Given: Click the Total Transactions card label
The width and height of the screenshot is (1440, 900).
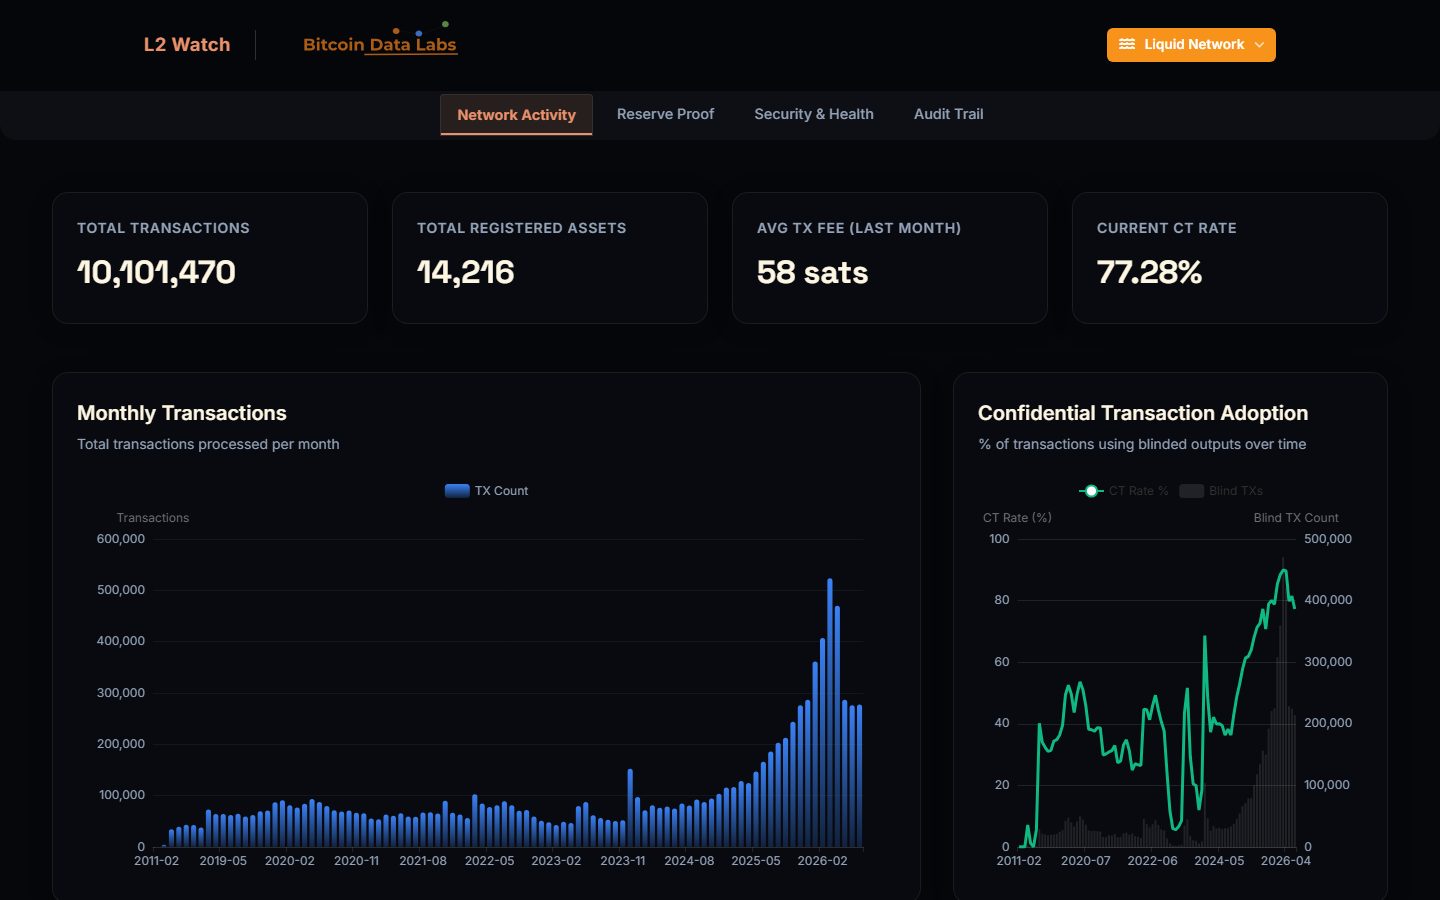Looking at the screenshot, I should coord(163,228).
